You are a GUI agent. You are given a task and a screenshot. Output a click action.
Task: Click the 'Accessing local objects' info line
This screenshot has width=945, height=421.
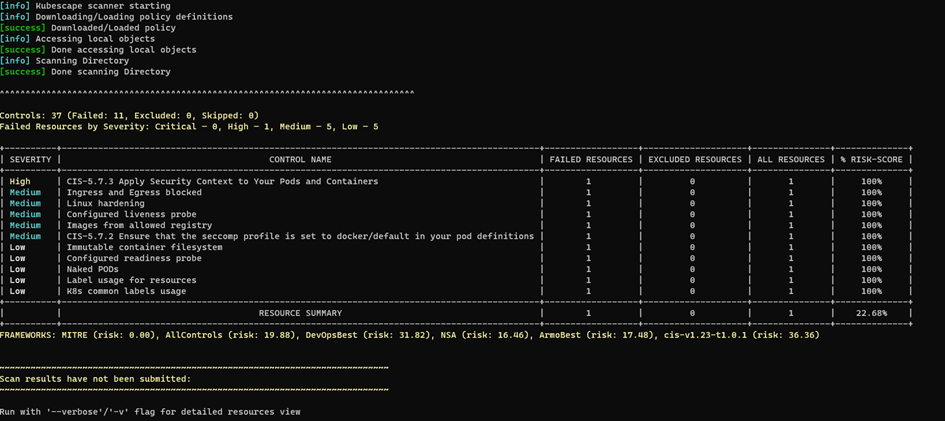click(x=77, y=39)
